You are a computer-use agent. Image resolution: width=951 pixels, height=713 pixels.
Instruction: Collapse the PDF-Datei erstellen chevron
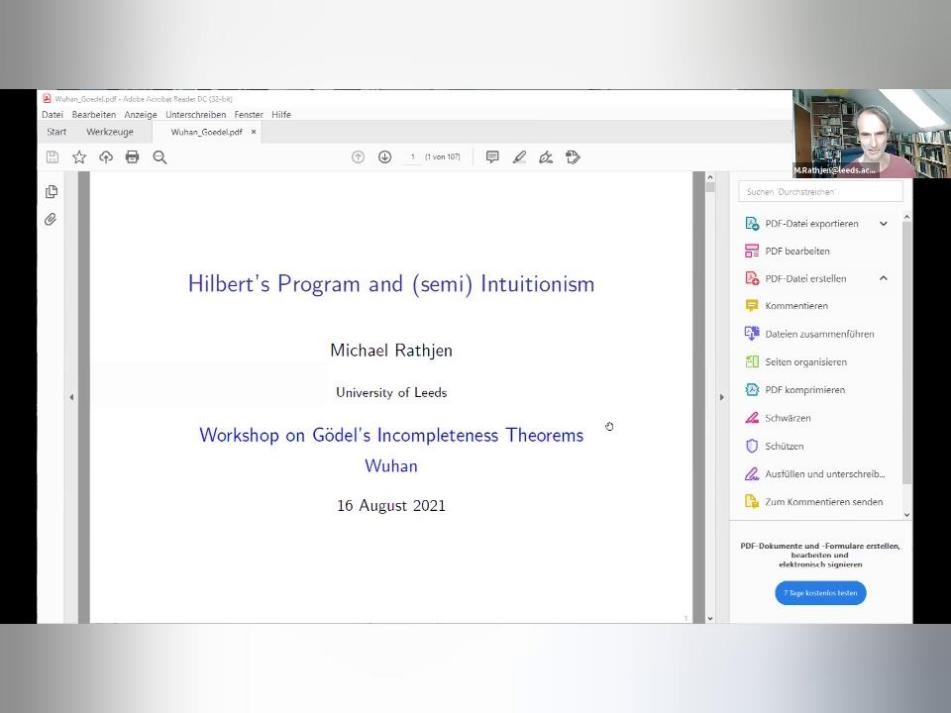coord(883,279)
